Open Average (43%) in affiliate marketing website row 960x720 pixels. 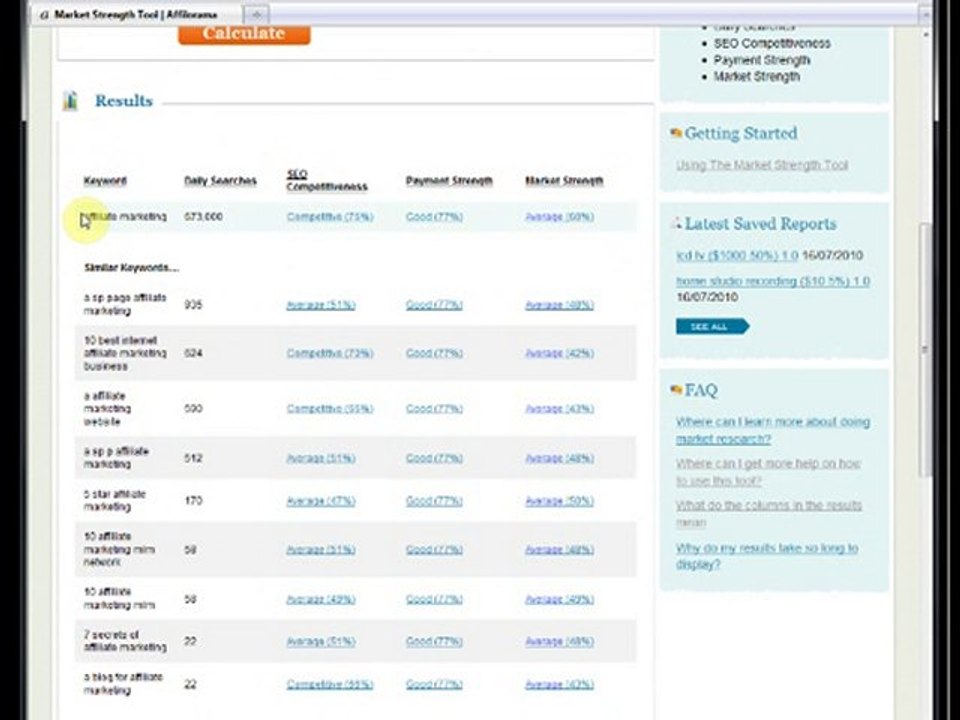pos(560,409)
